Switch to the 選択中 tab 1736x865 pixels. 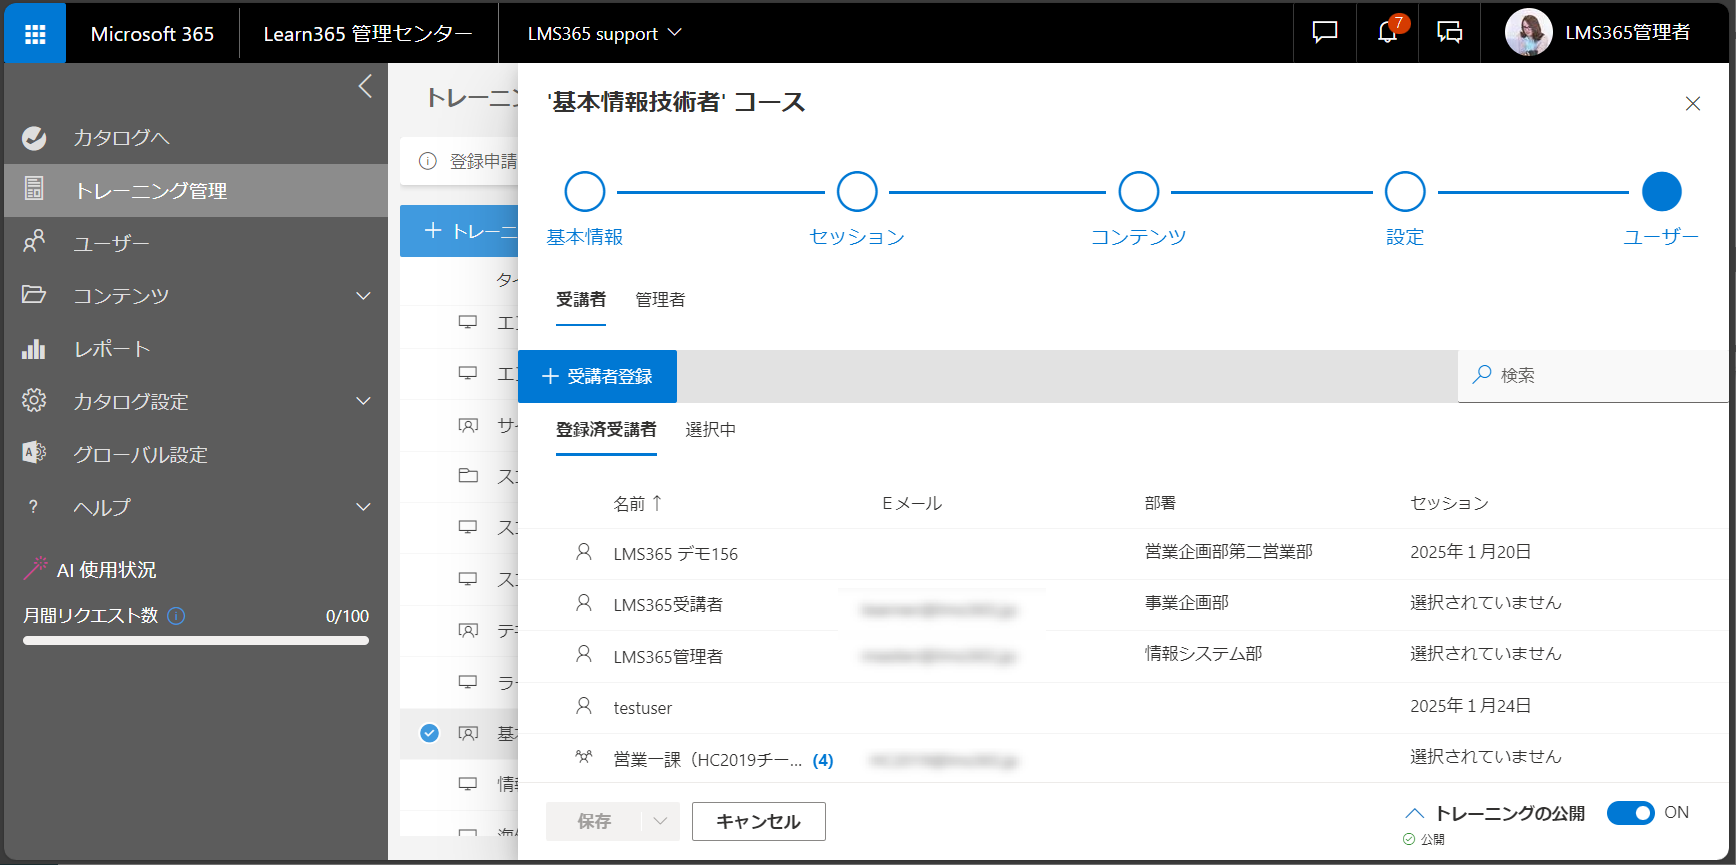pos(710,430)
